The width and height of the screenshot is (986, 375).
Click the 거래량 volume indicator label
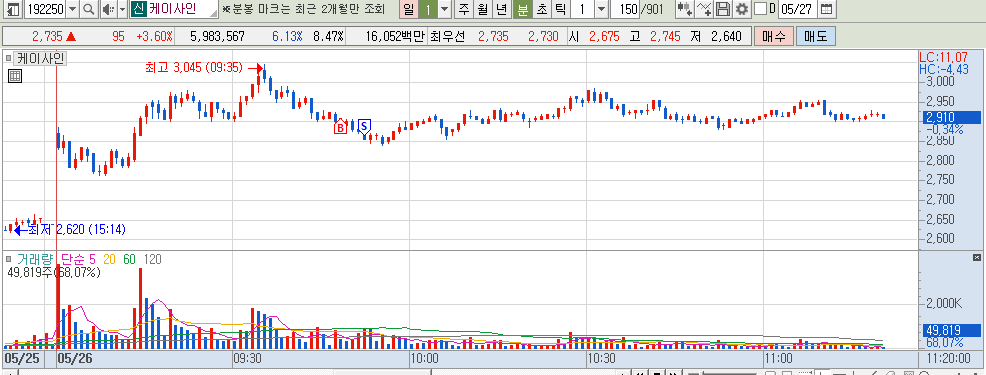tap(36, 259)
